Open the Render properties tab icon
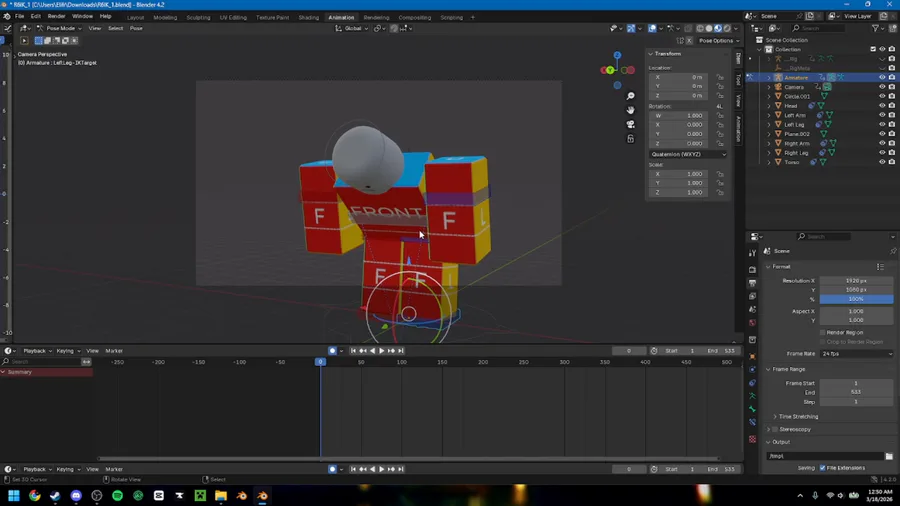The image size is (900, 506). [x=752, y=270]
